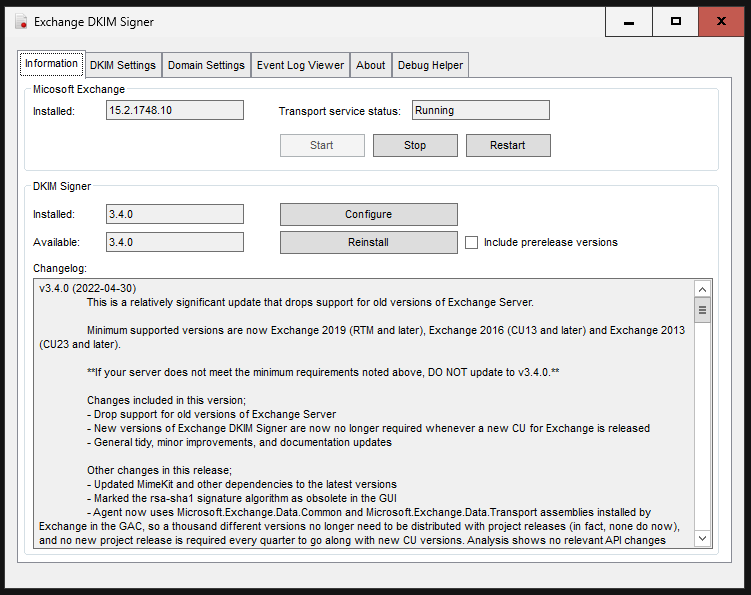This screenshot has width=751, height=595.
Task: Click the DKIM Signer Installed version field
Action: 175,214
